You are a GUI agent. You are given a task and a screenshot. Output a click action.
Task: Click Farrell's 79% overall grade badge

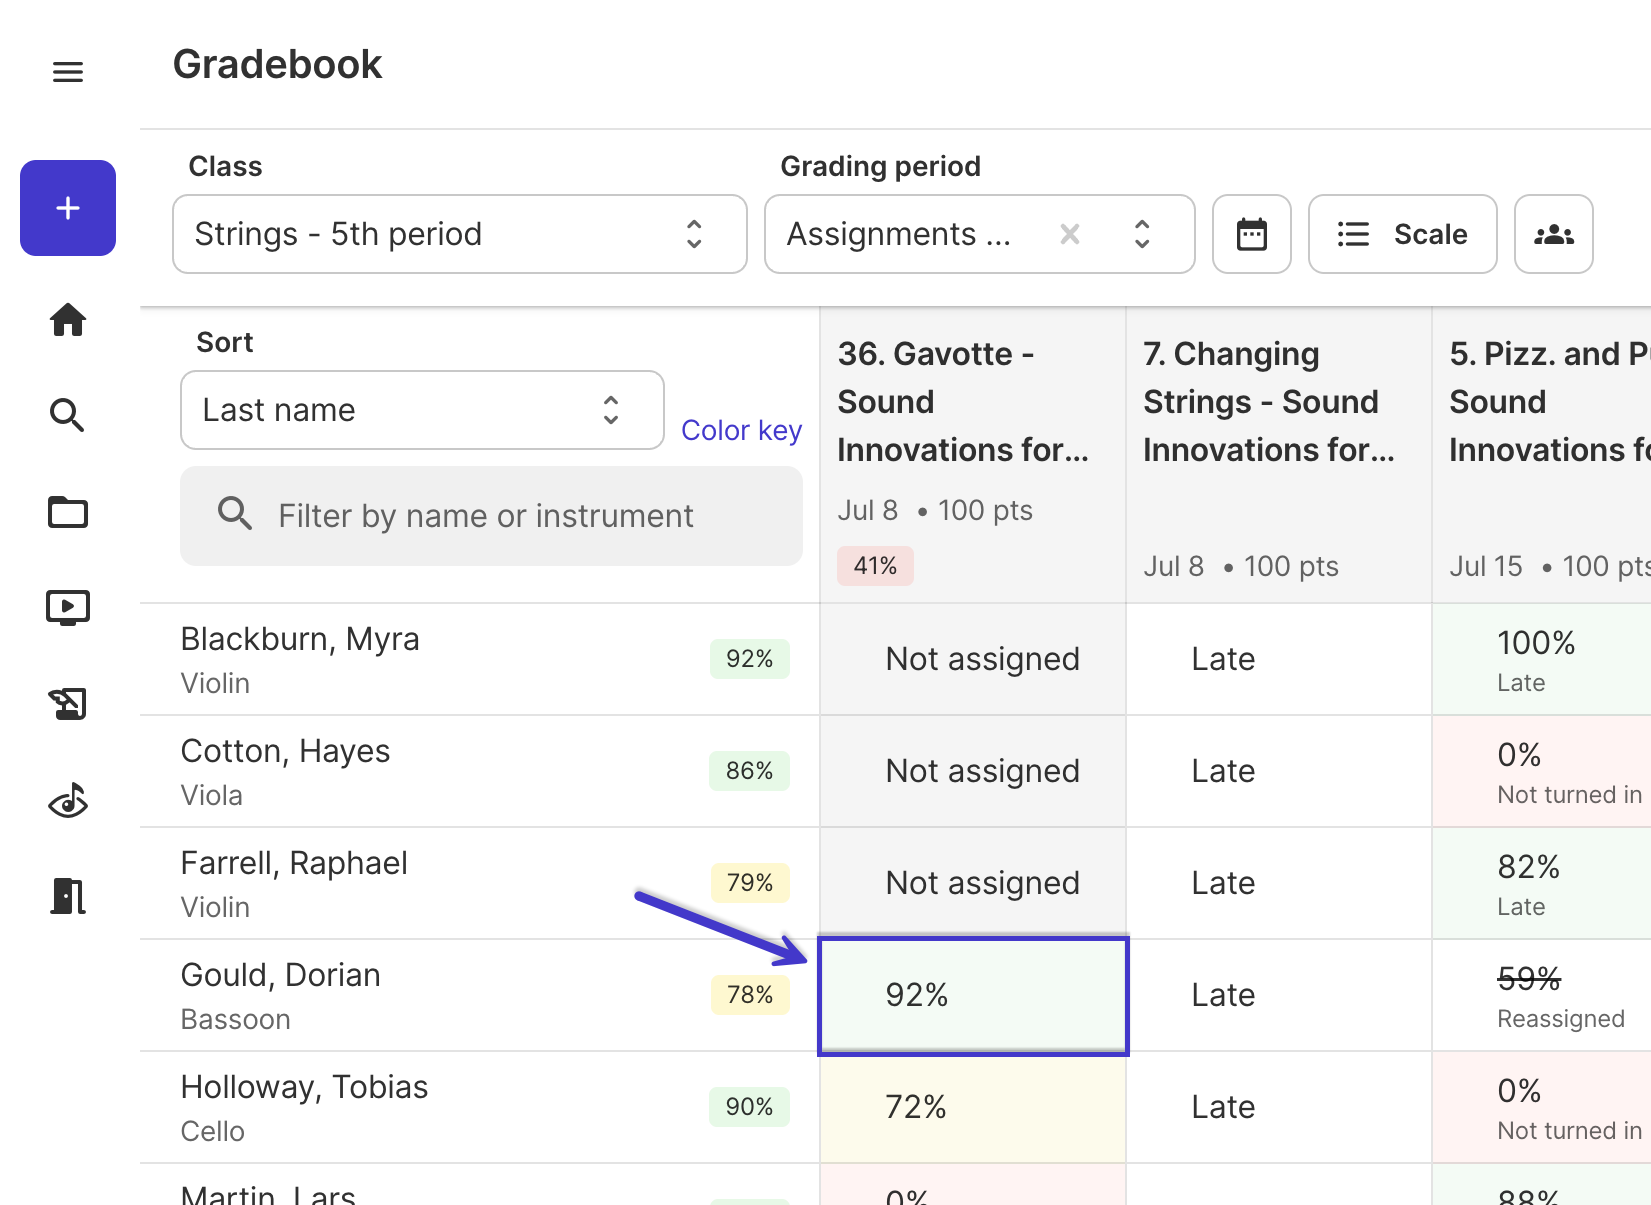pos(750,883)
